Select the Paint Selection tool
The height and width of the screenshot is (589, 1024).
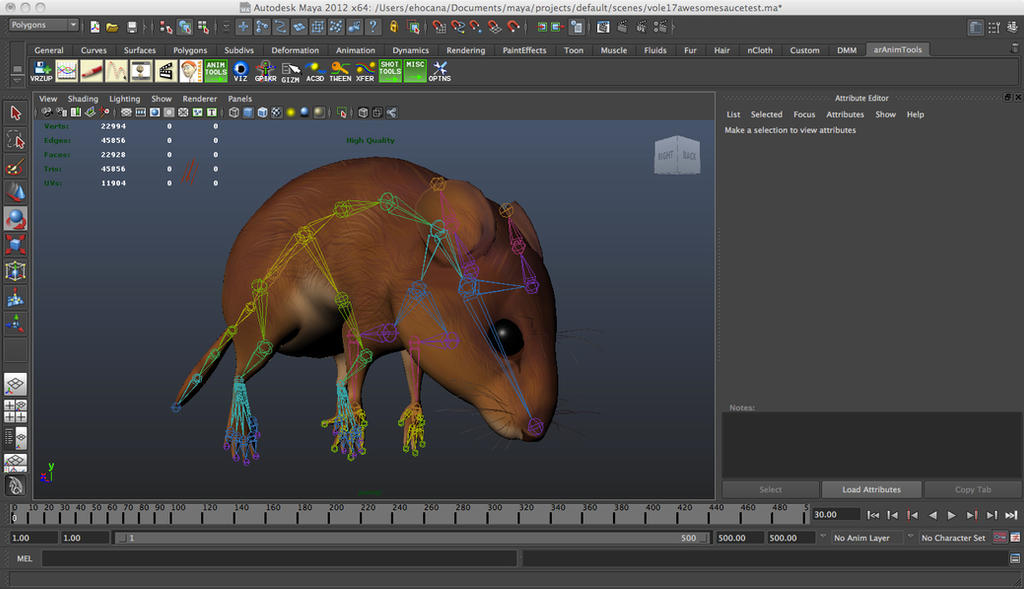coord(16,167)
